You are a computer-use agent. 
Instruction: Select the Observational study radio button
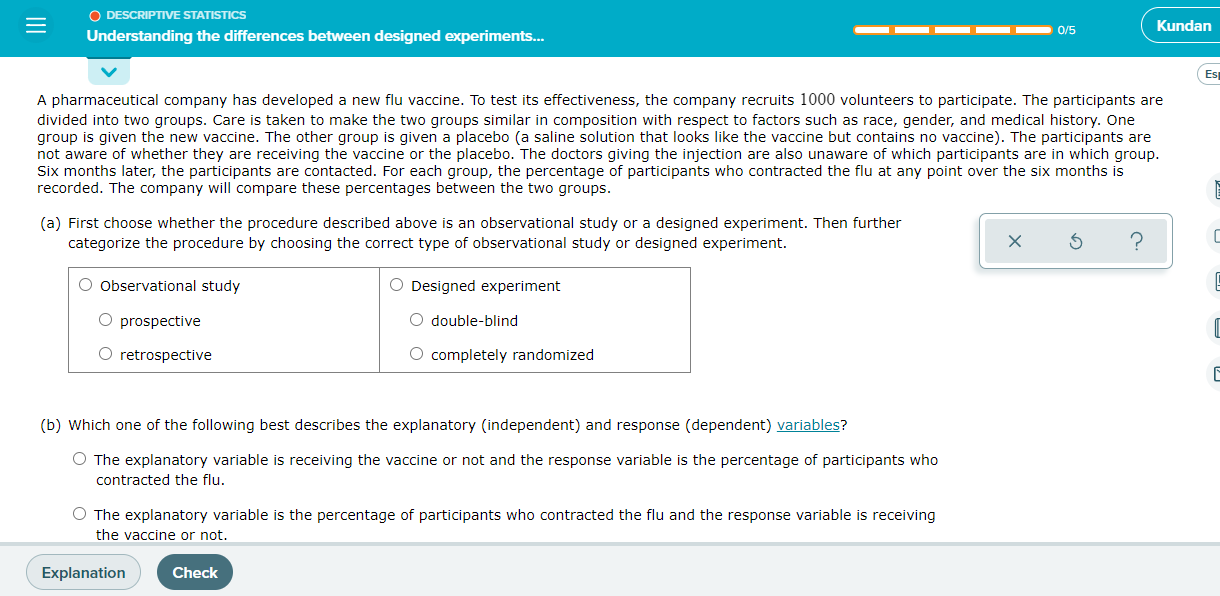pyautogui.click(x=86, y=284)
